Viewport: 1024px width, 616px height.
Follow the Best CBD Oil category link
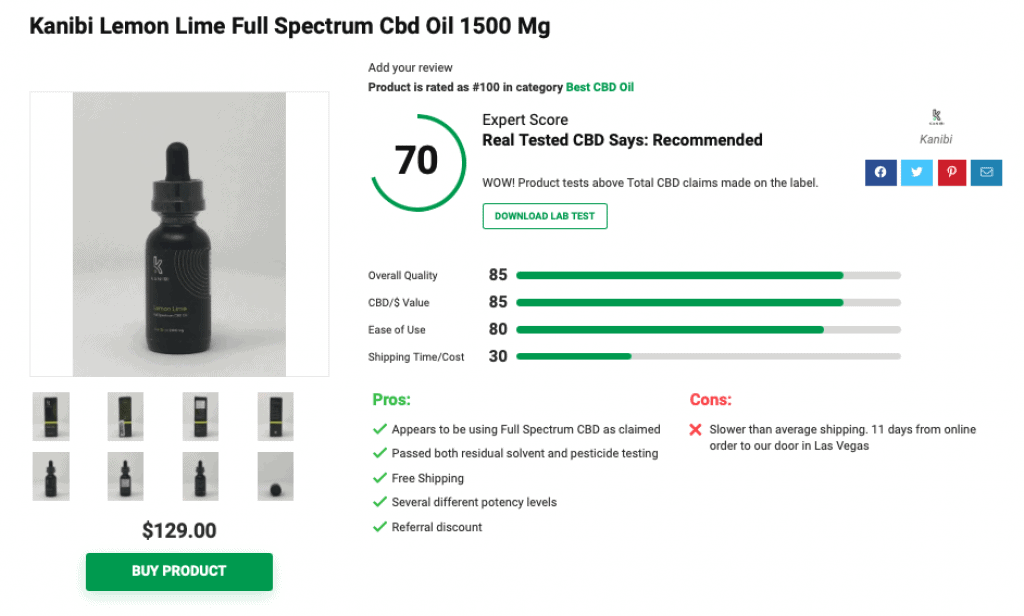coord(599,87)
